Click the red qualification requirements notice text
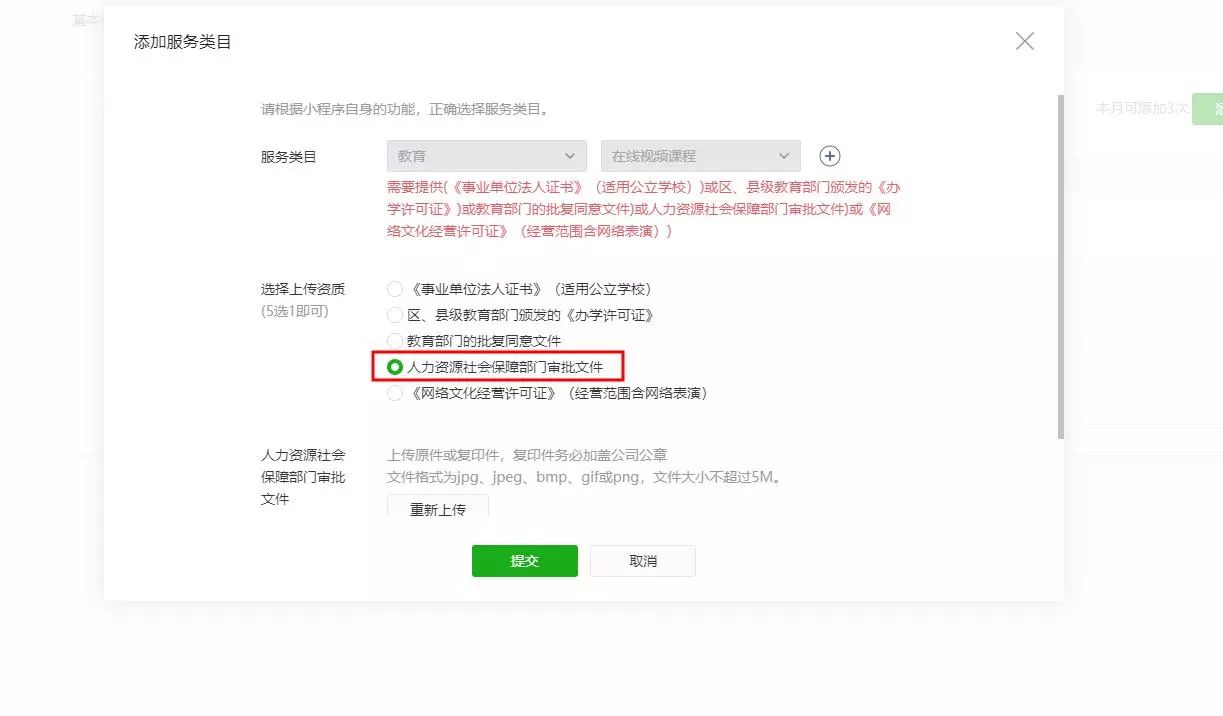Image resolution: width=1223 pixels, height=716 pixels. [x=644, y=209]
